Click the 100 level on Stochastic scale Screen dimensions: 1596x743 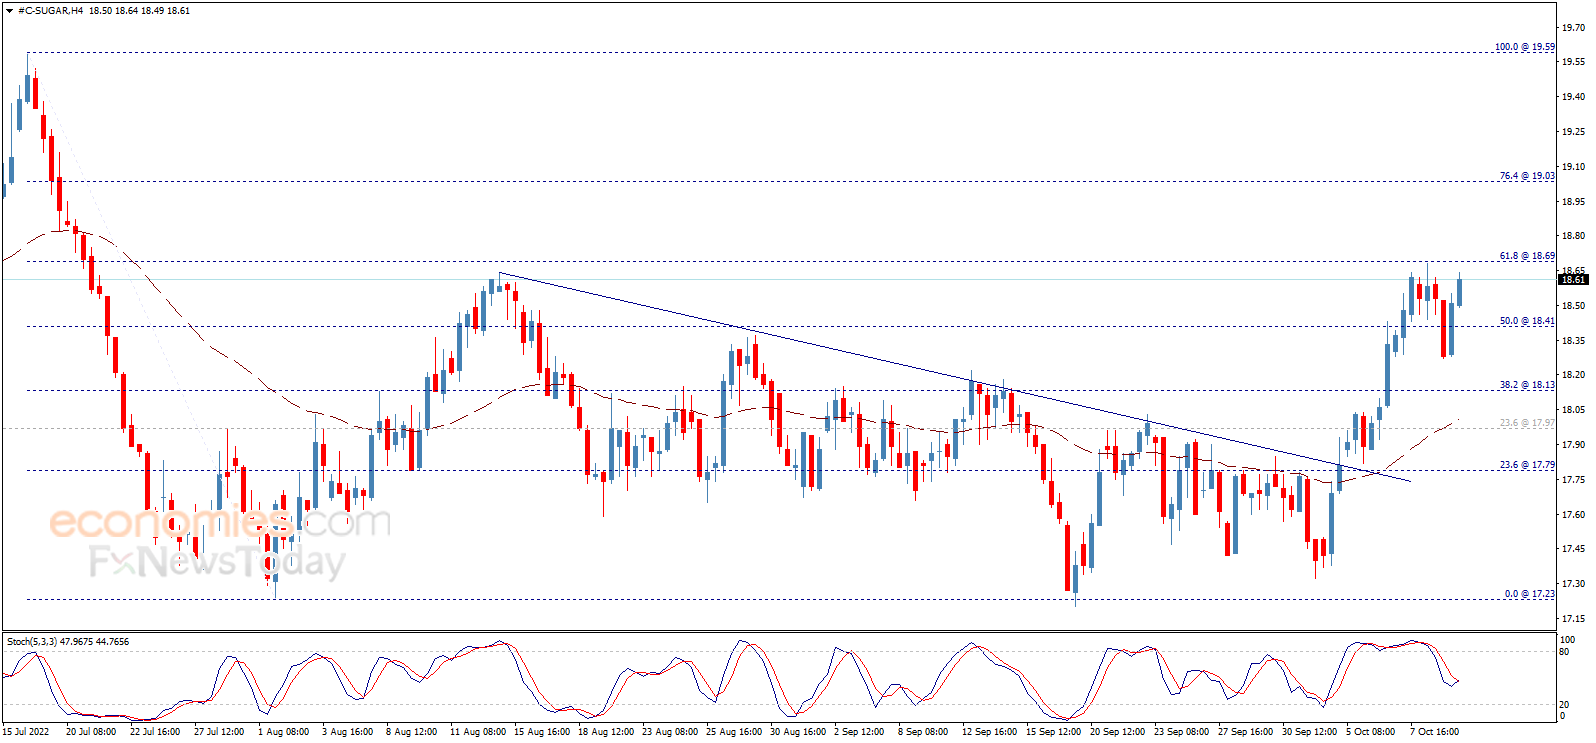click(1568, 640)
